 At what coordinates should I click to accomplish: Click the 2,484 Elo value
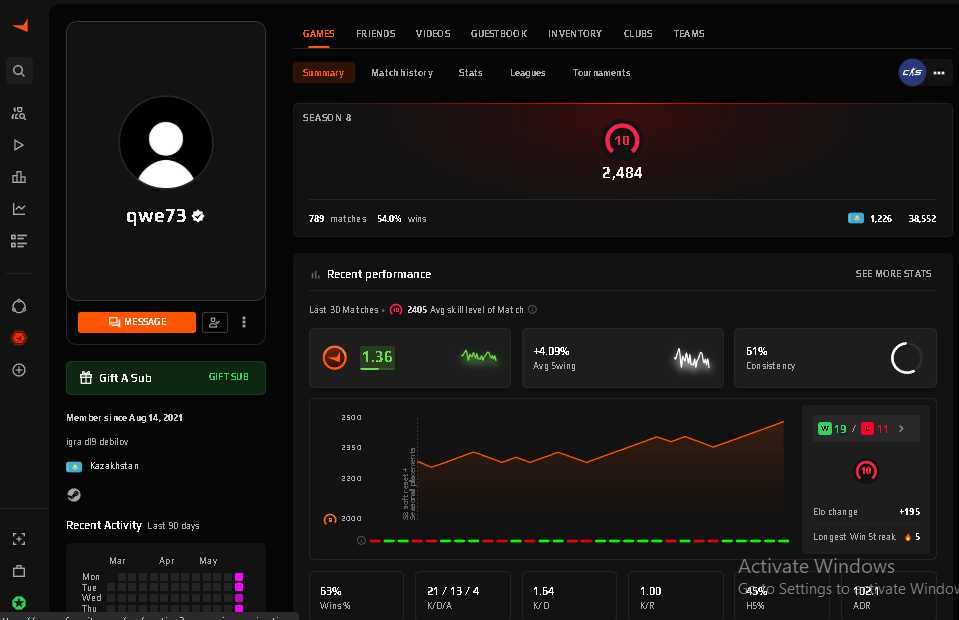(x=622, y=173)
